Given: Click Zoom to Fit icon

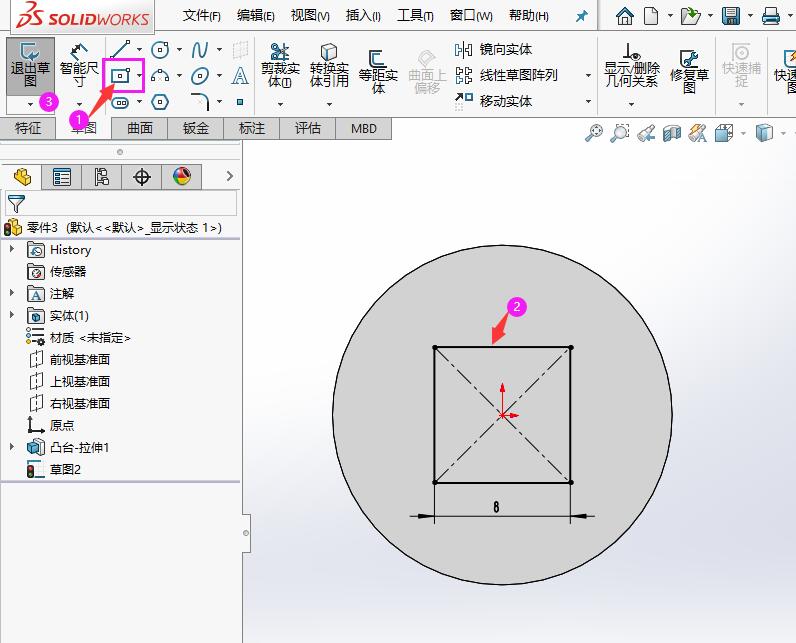Looking at the screenshot, I should (593, 133).
